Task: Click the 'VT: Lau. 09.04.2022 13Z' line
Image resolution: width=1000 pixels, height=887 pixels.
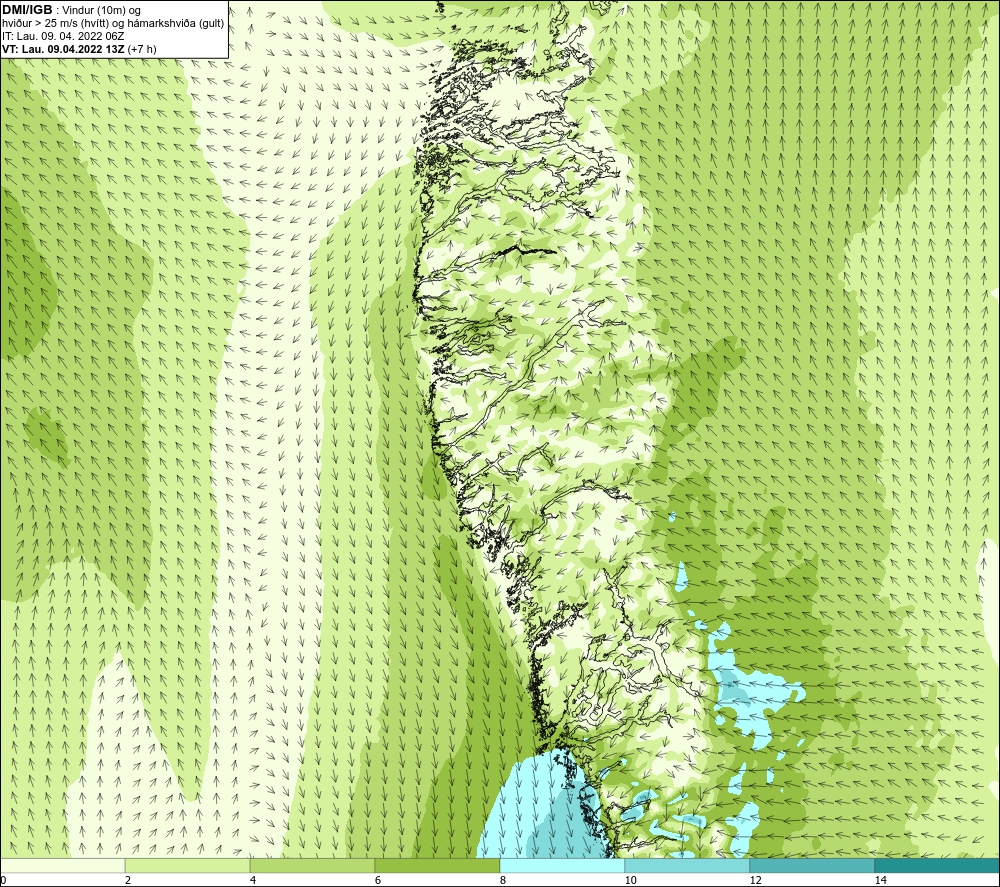Action: pyautogui.click(x=64, y=49)
